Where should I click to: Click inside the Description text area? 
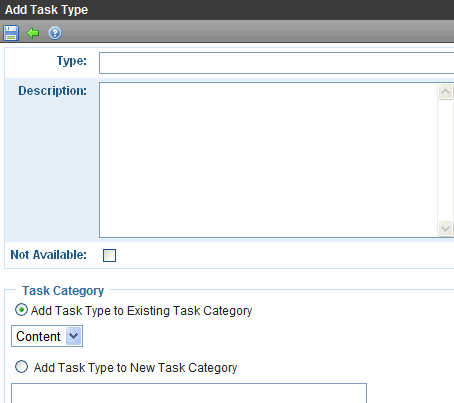(x=268, y=160)
